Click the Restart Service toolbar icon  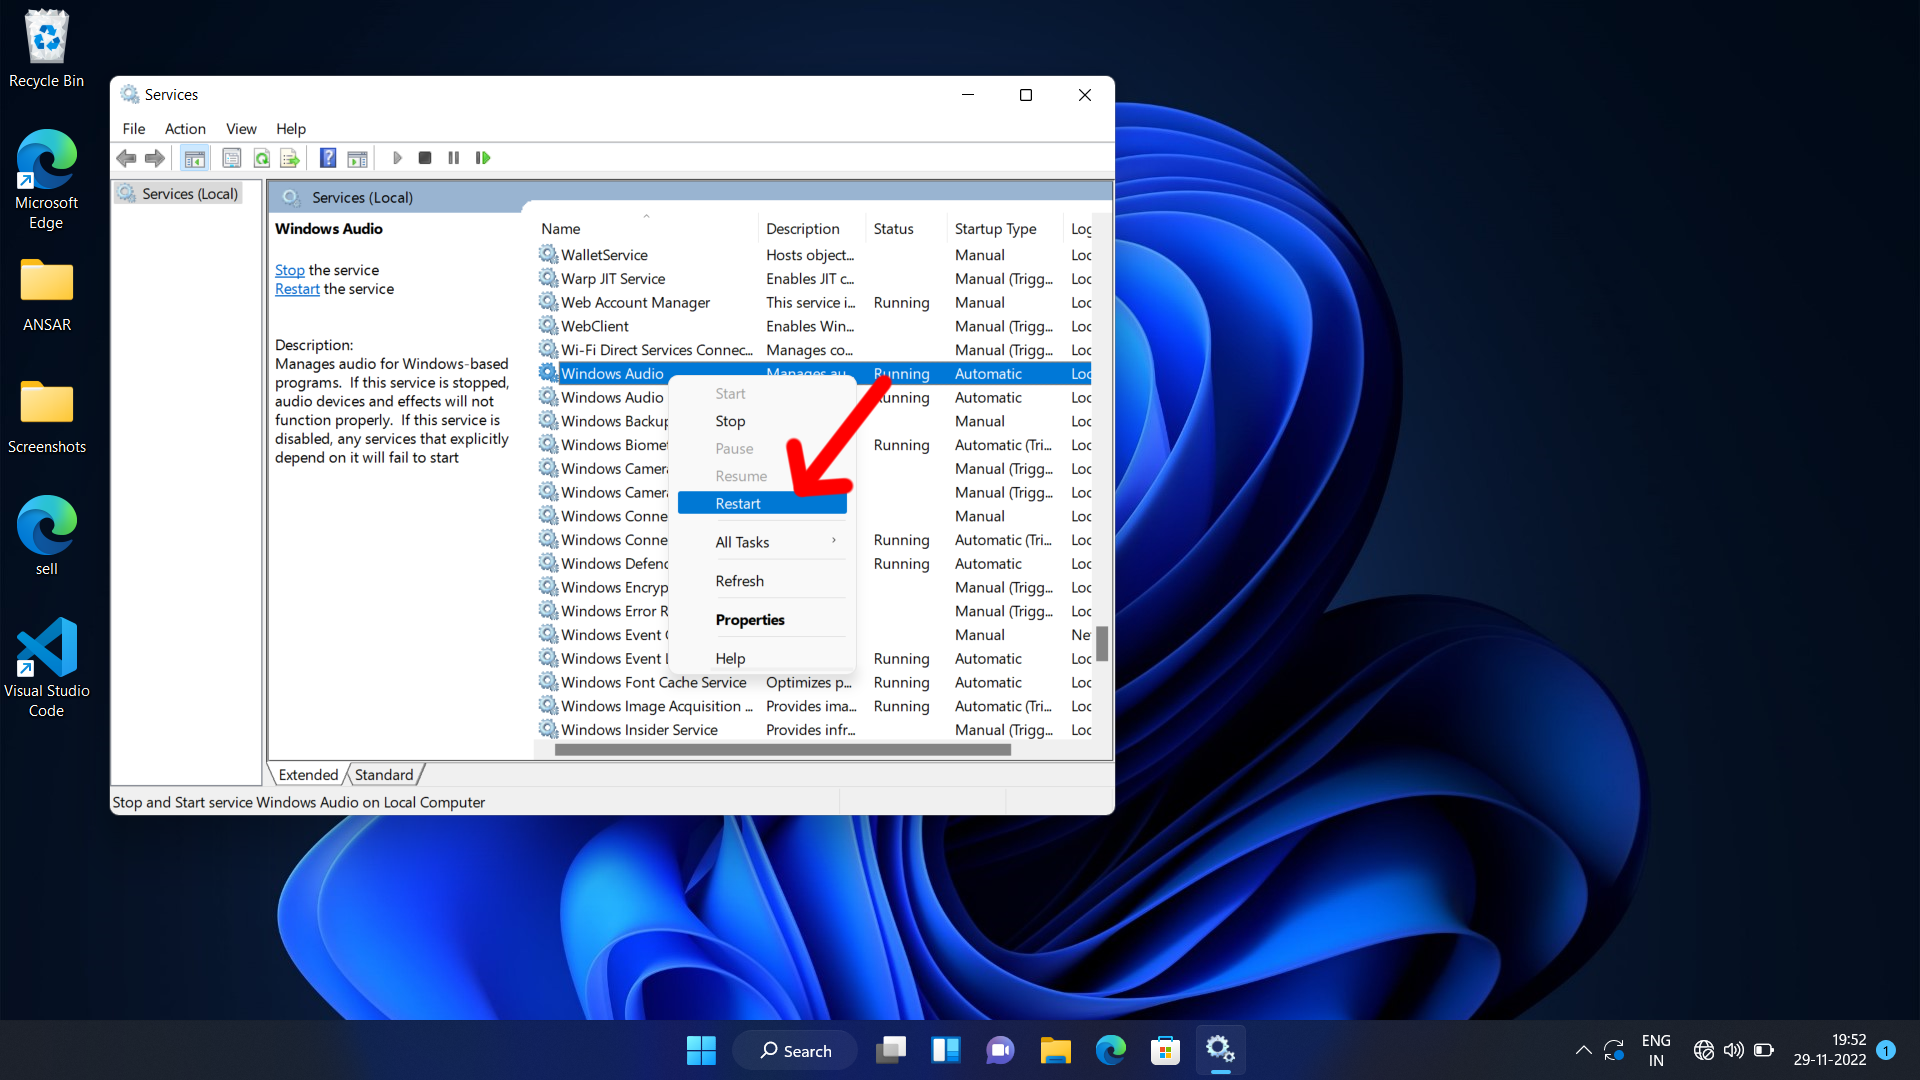483,158
